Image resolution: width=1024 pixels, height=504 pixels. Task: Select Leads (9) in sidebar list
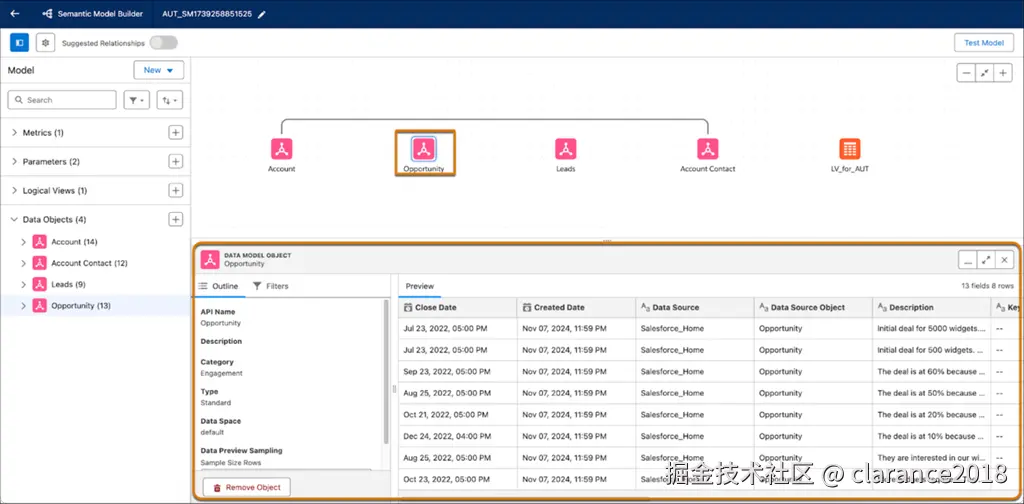tap(69, 285)
